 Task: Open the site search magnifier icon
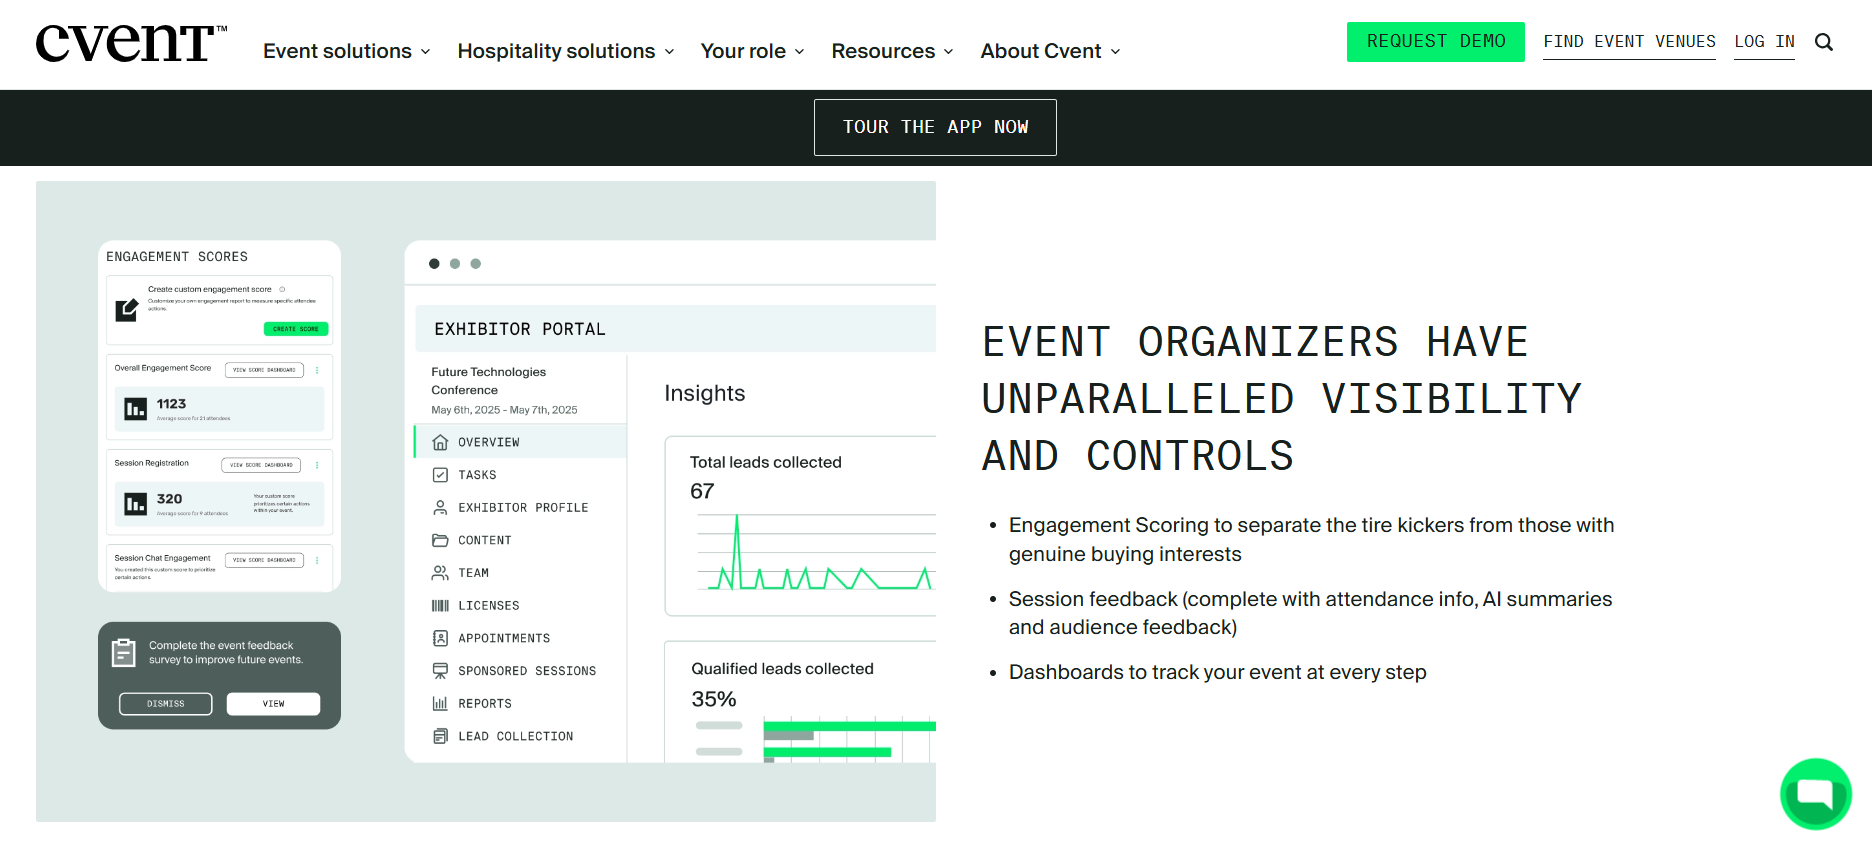coord(1824,42)
